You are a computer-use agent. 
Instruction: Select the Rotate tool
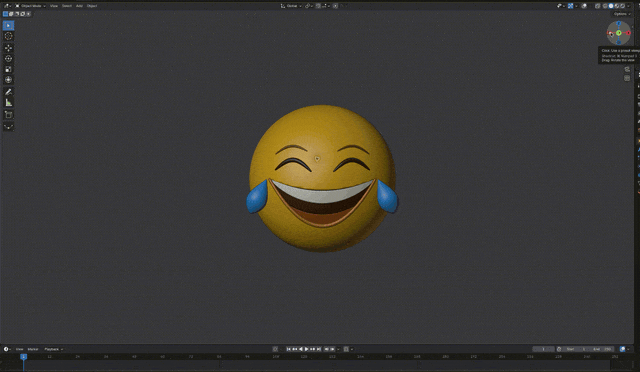[8, 58]
